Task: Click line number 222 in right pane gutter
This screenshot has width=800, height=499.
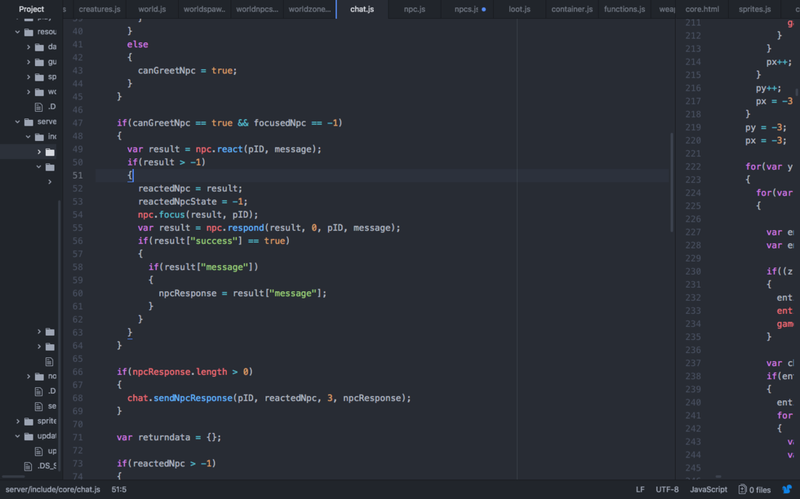Action: point(693,167)
